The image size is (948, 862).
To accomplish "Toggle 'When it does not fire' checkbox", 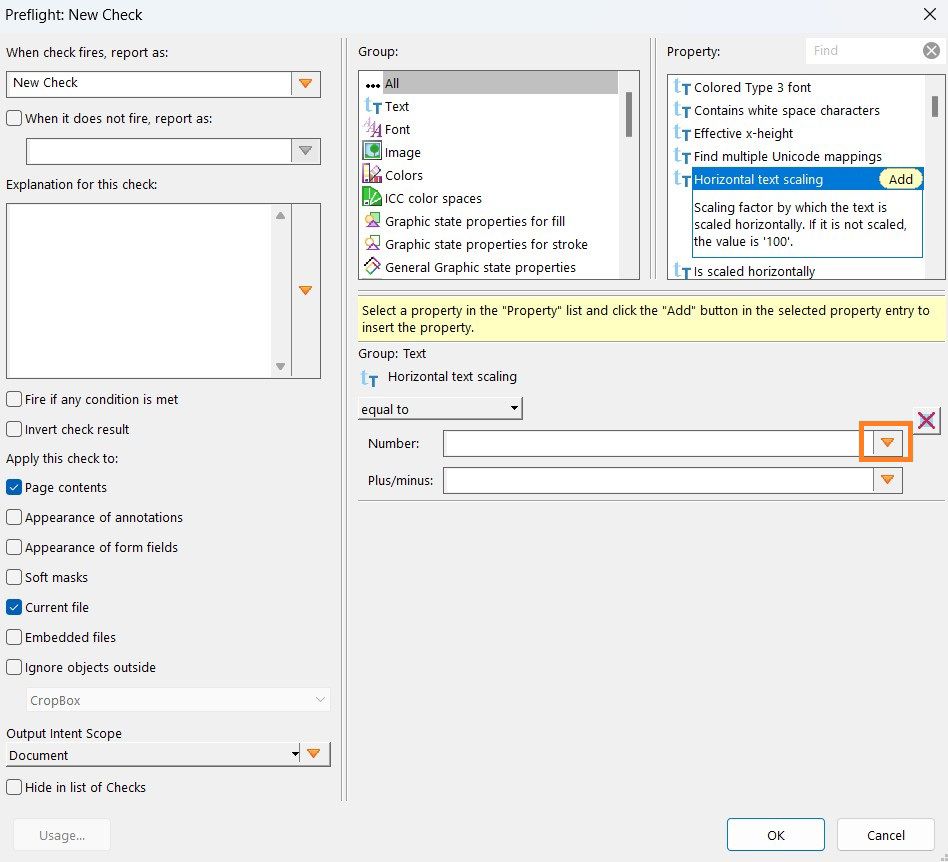I will [x=14, y=118].
